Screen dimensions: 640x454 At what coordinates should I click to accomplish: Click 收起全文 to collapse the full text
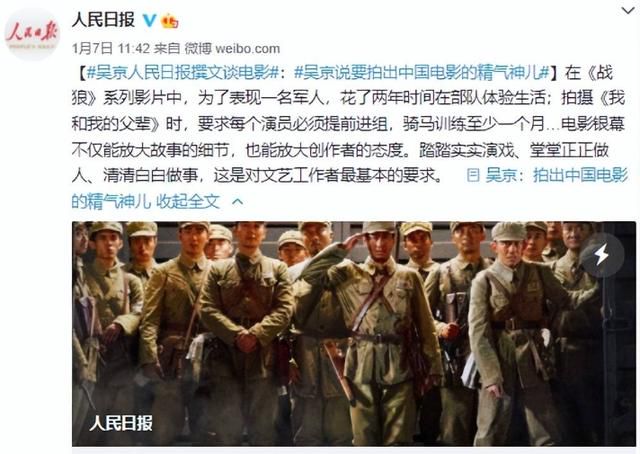[x=188, y=201]
